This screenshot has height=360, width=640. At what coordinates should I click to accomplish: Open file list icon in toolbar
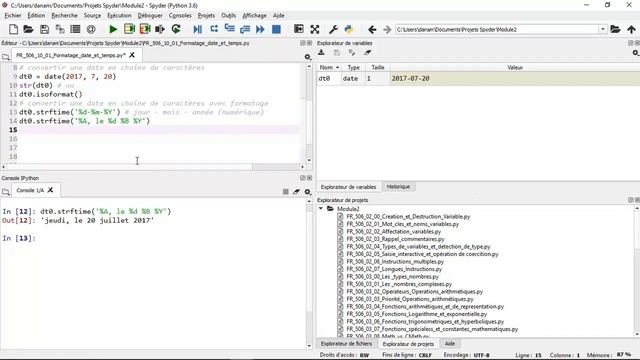pos(75,29)
